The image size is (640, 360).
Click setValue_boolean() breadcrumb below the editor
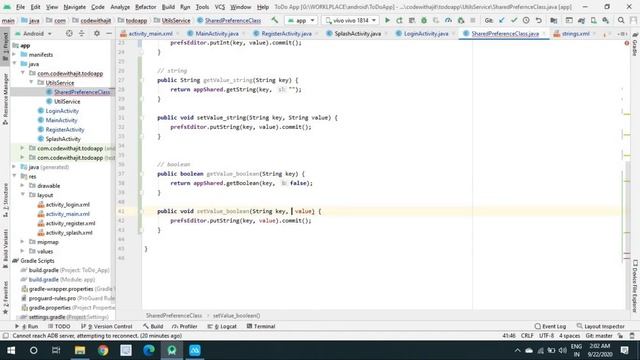[236, 316]
